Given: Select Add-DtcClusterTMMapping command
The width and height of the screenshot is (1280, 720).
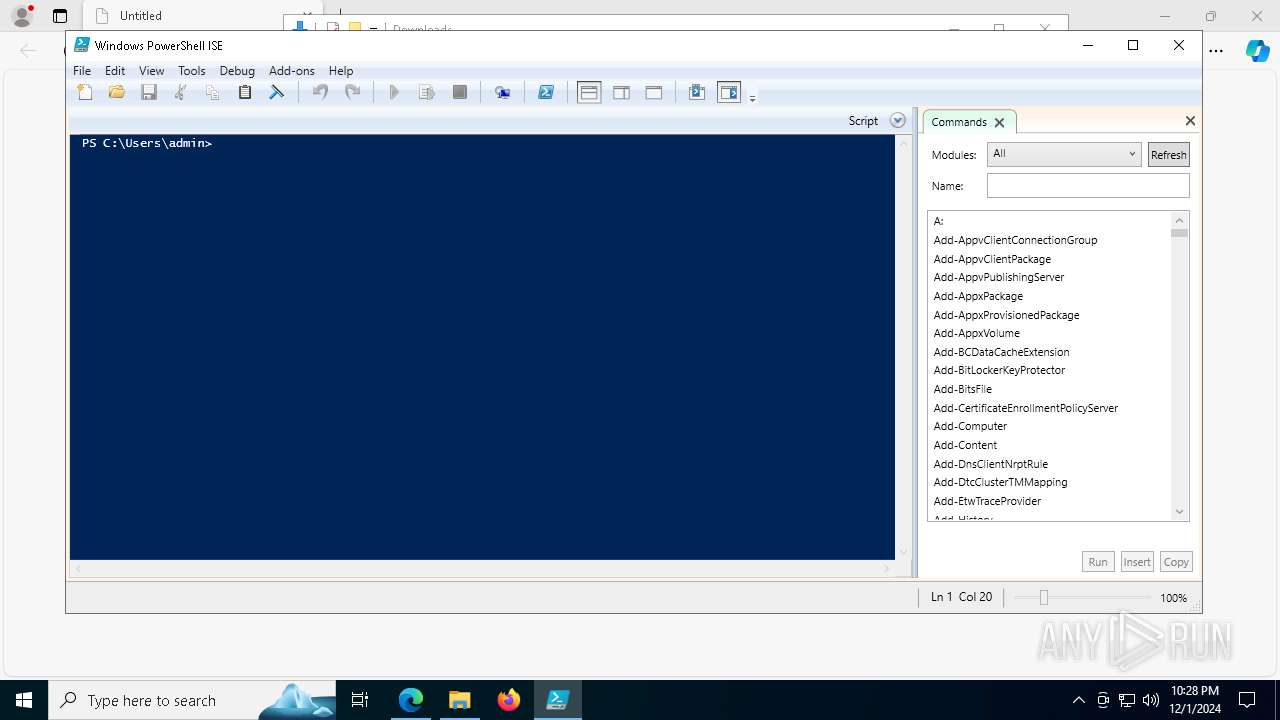Looking at the screenshot, I should click(x=1000, y=482).
